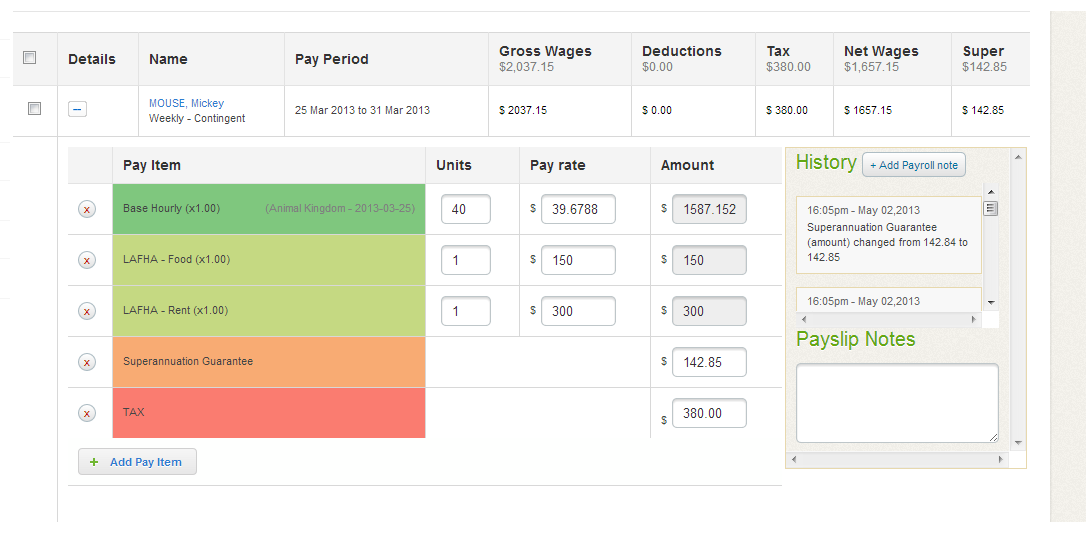The height and width of the screenshot is (550, 1091).
Task: Remove the Base Hourly pay item
Action: coord(87,209)
